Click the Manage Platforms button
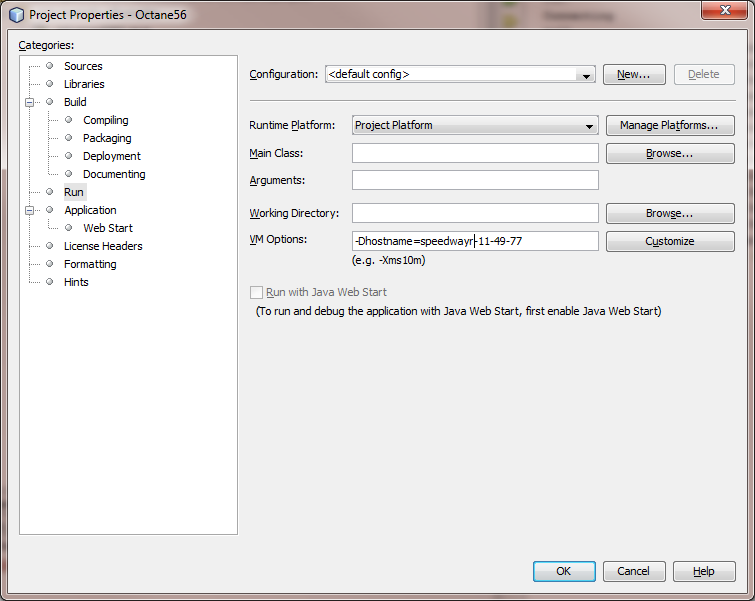Screen dimensions: 755x601 tap(670, 125)
